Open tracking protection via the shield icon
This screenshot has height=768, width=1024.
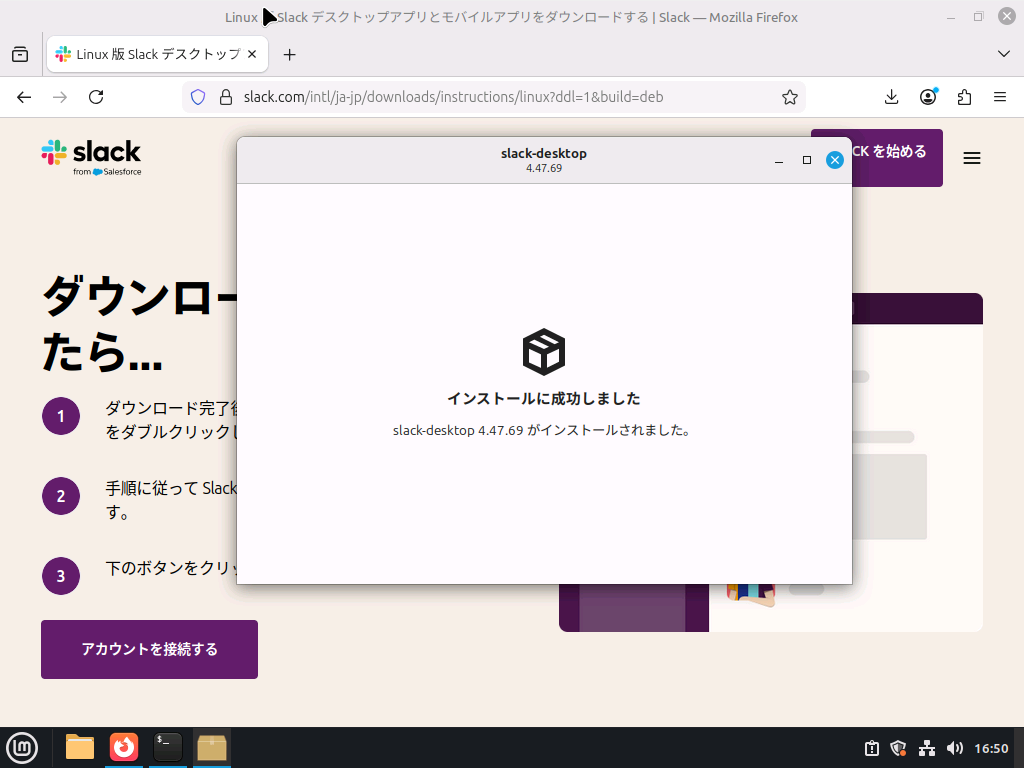[197, 96]
